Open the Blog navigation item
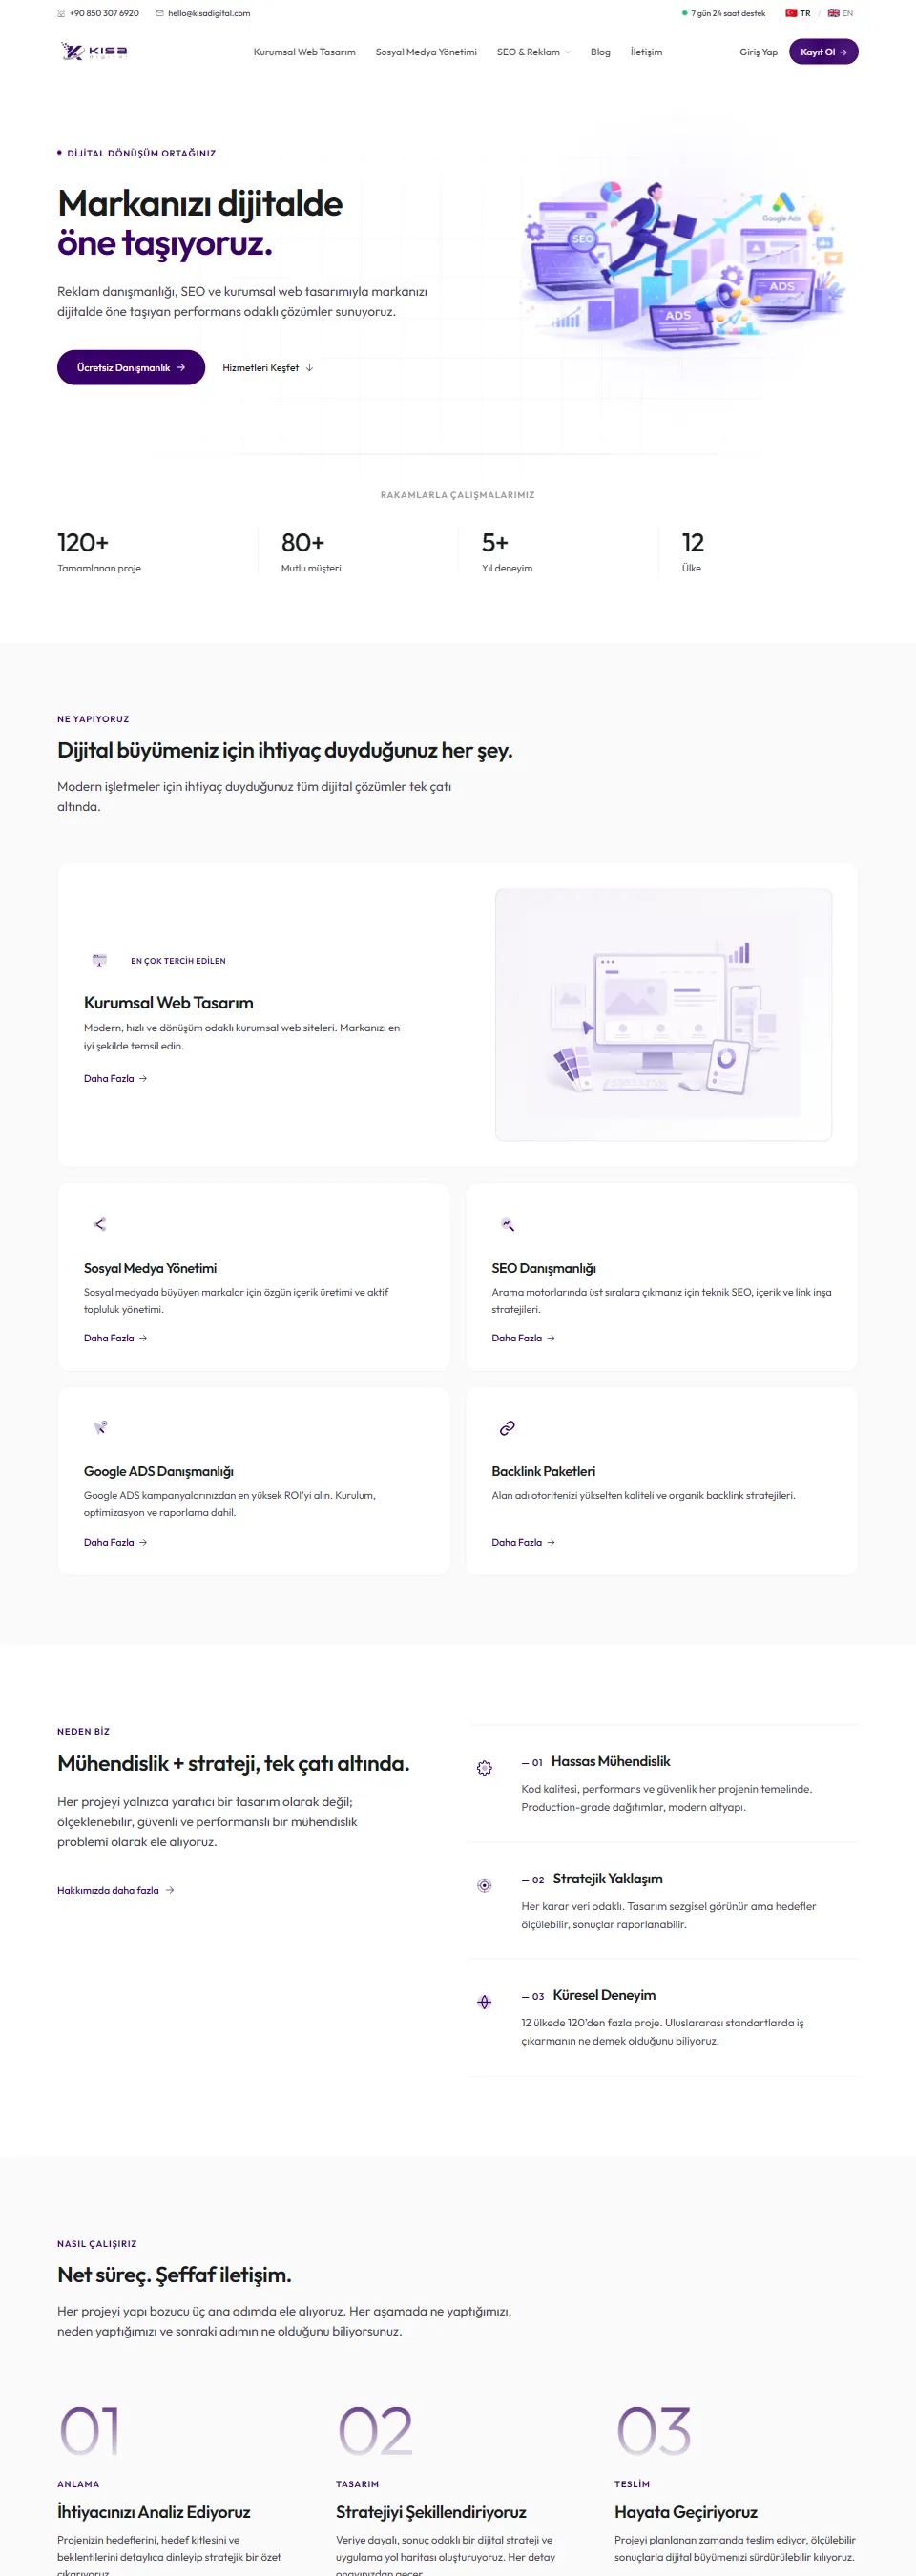Image resolution: width=916 pixels, height=2576 pixels. point(600,52)
